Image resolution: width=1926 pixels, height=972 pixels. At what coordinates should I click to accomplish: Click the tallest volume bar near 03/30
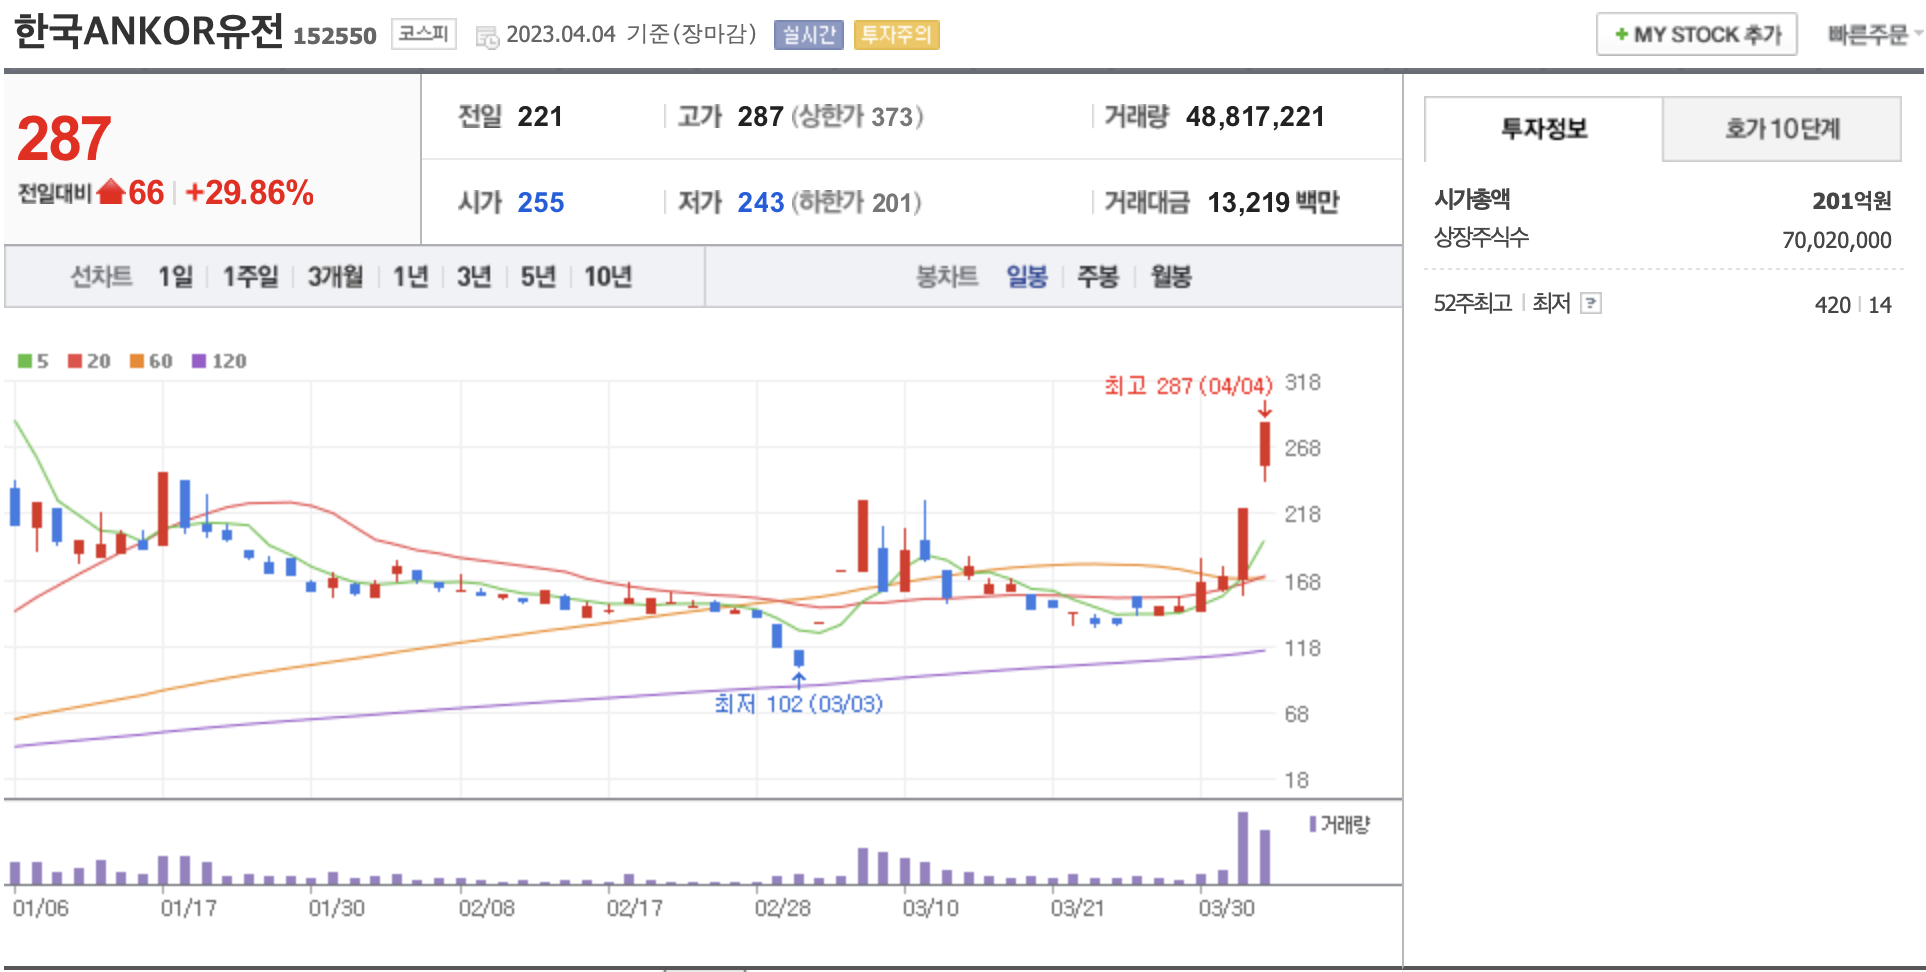1243,848
